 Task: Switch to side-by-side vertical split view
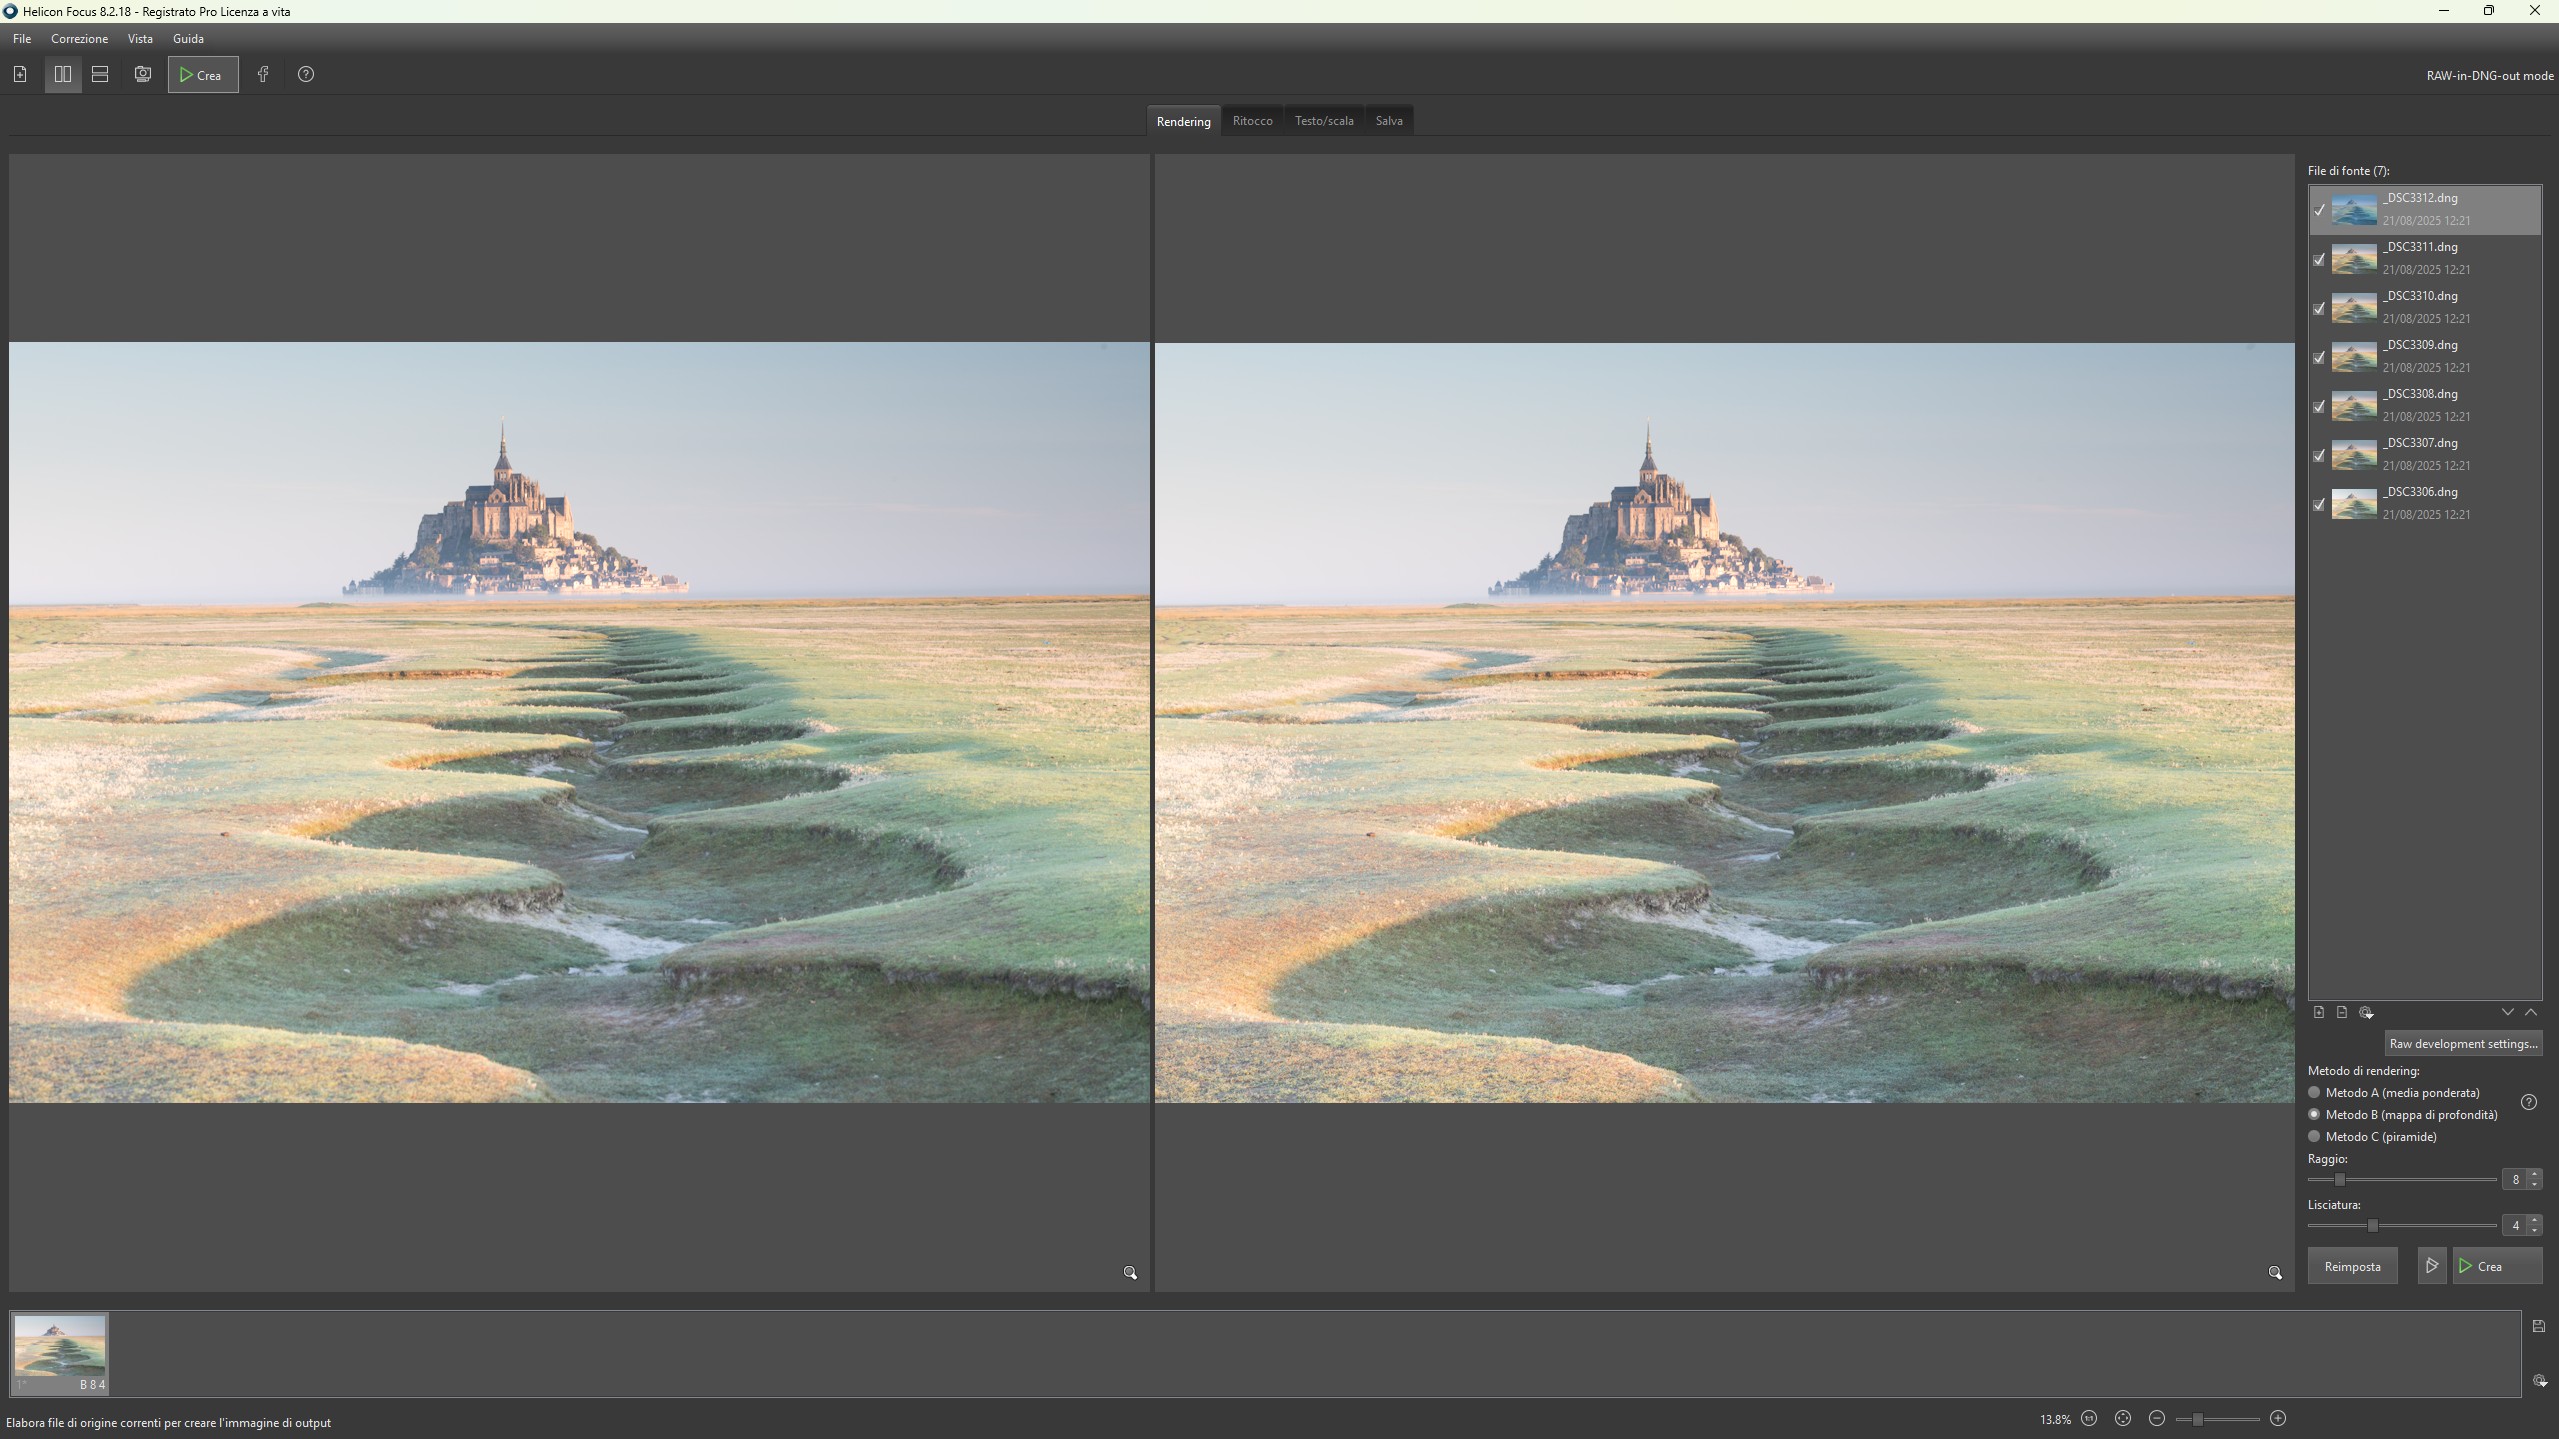(x=63, y=75)
